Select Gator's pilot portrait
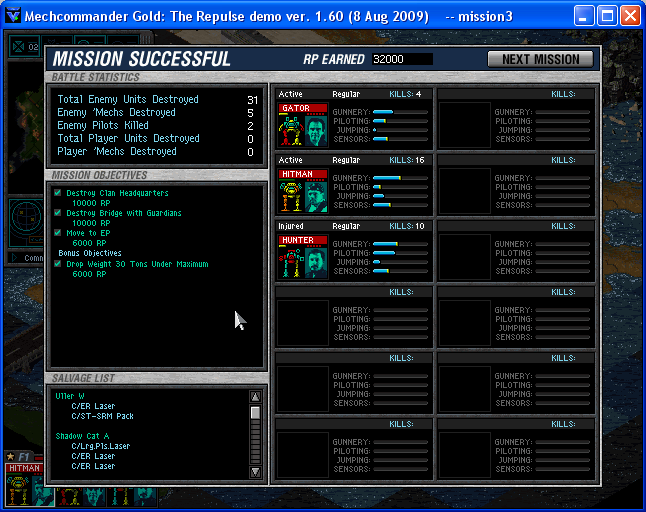 [316, 131]
